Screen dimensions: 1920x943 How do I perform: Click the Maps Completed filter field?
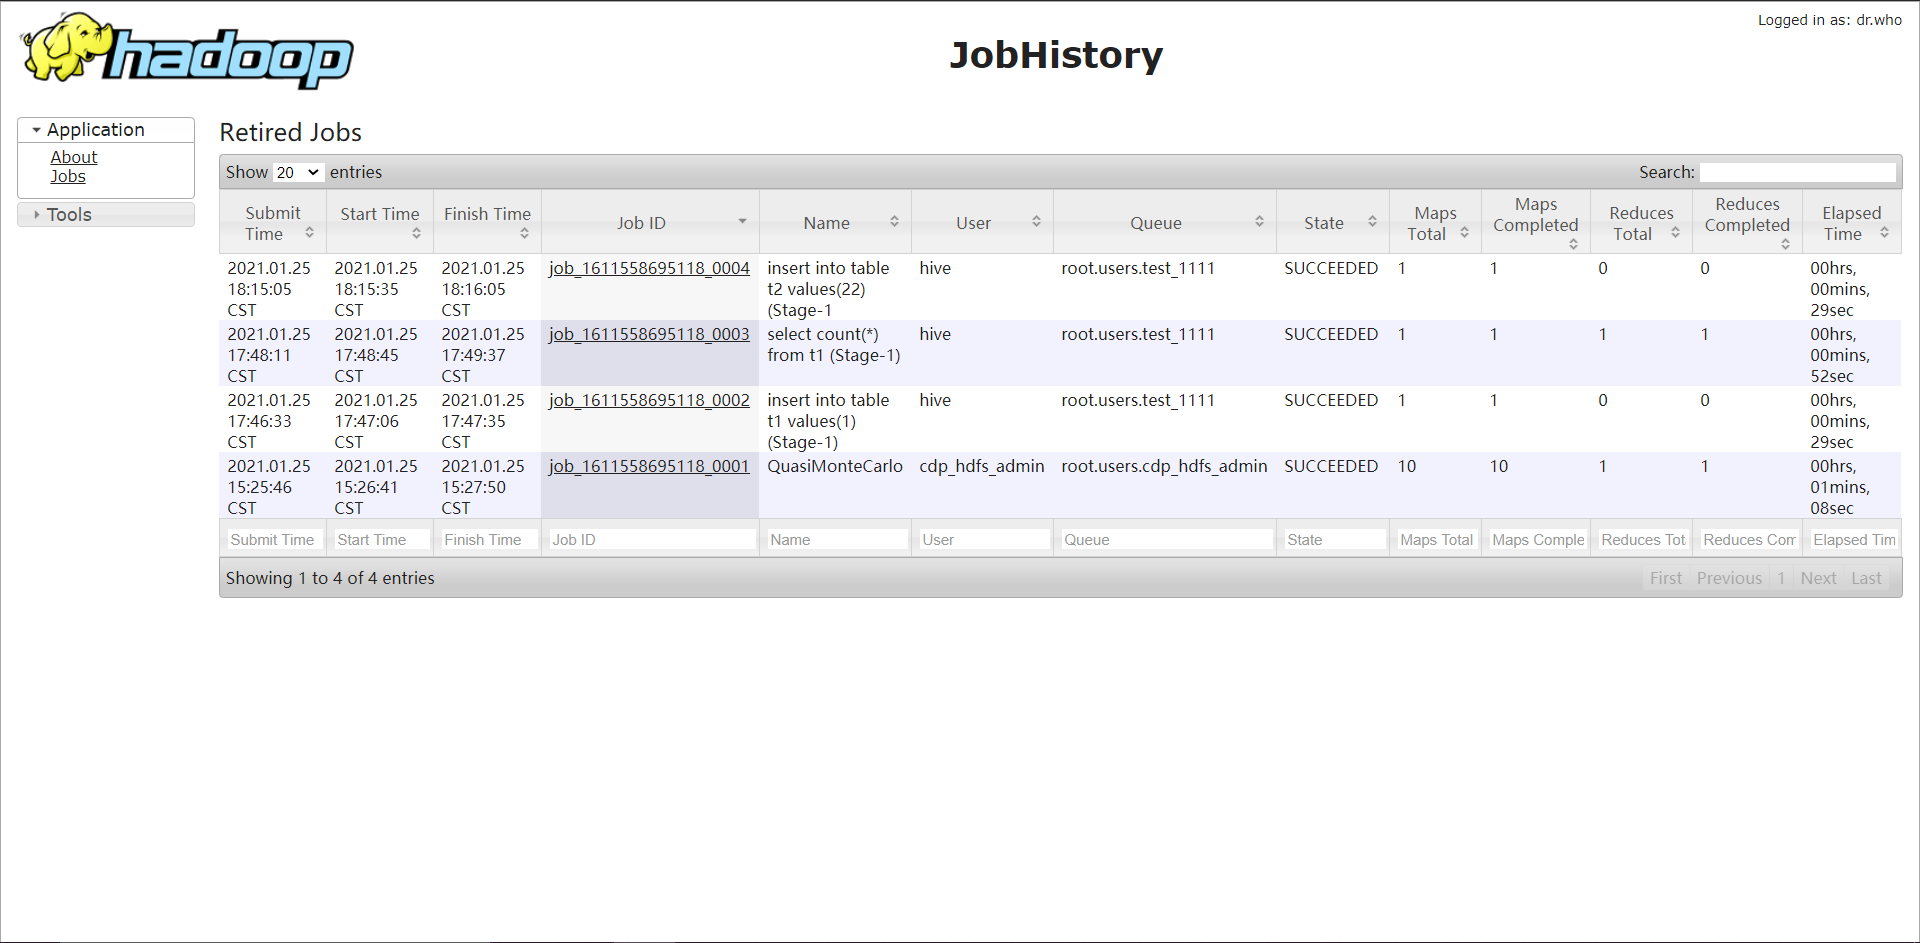coord(1538,540)
